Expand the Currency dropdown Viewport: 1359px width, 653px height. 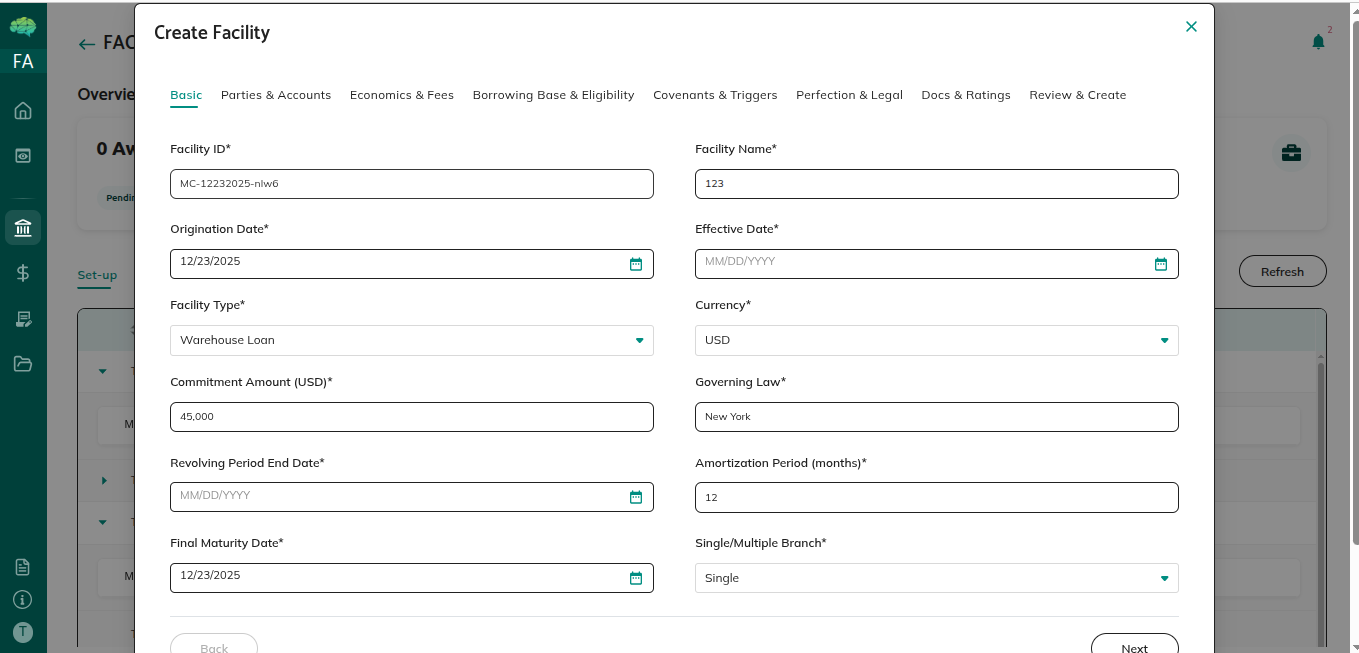(x=936, y=340)
